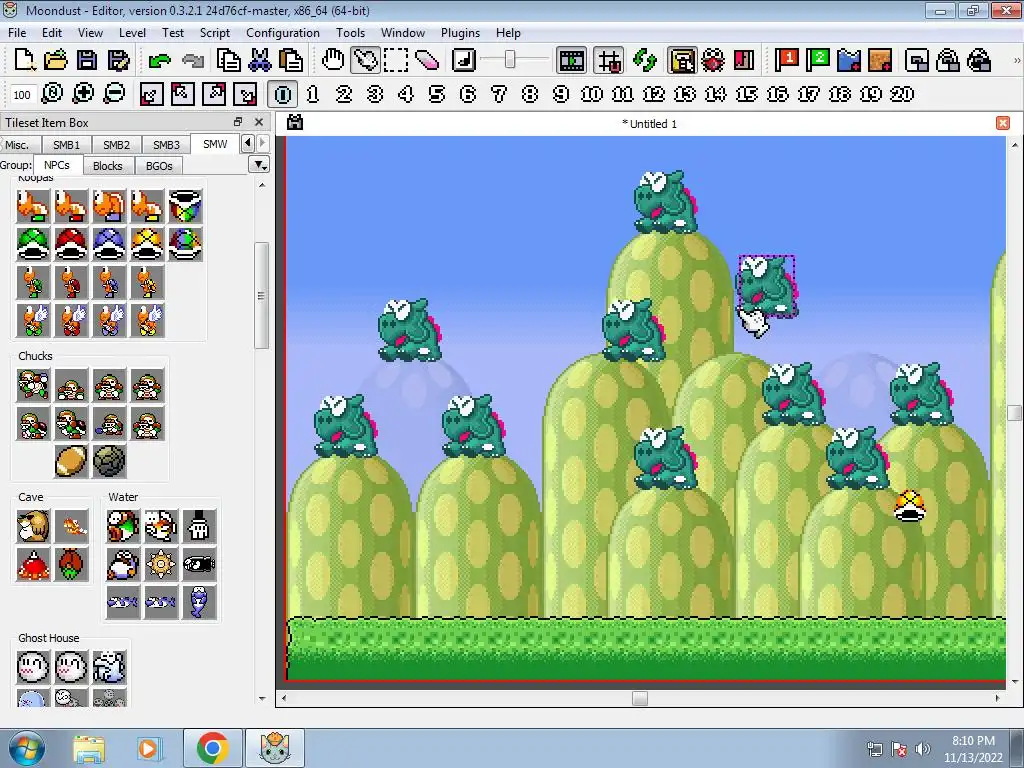Switch to the SMB3 tileset tab

tap(166, 145)
